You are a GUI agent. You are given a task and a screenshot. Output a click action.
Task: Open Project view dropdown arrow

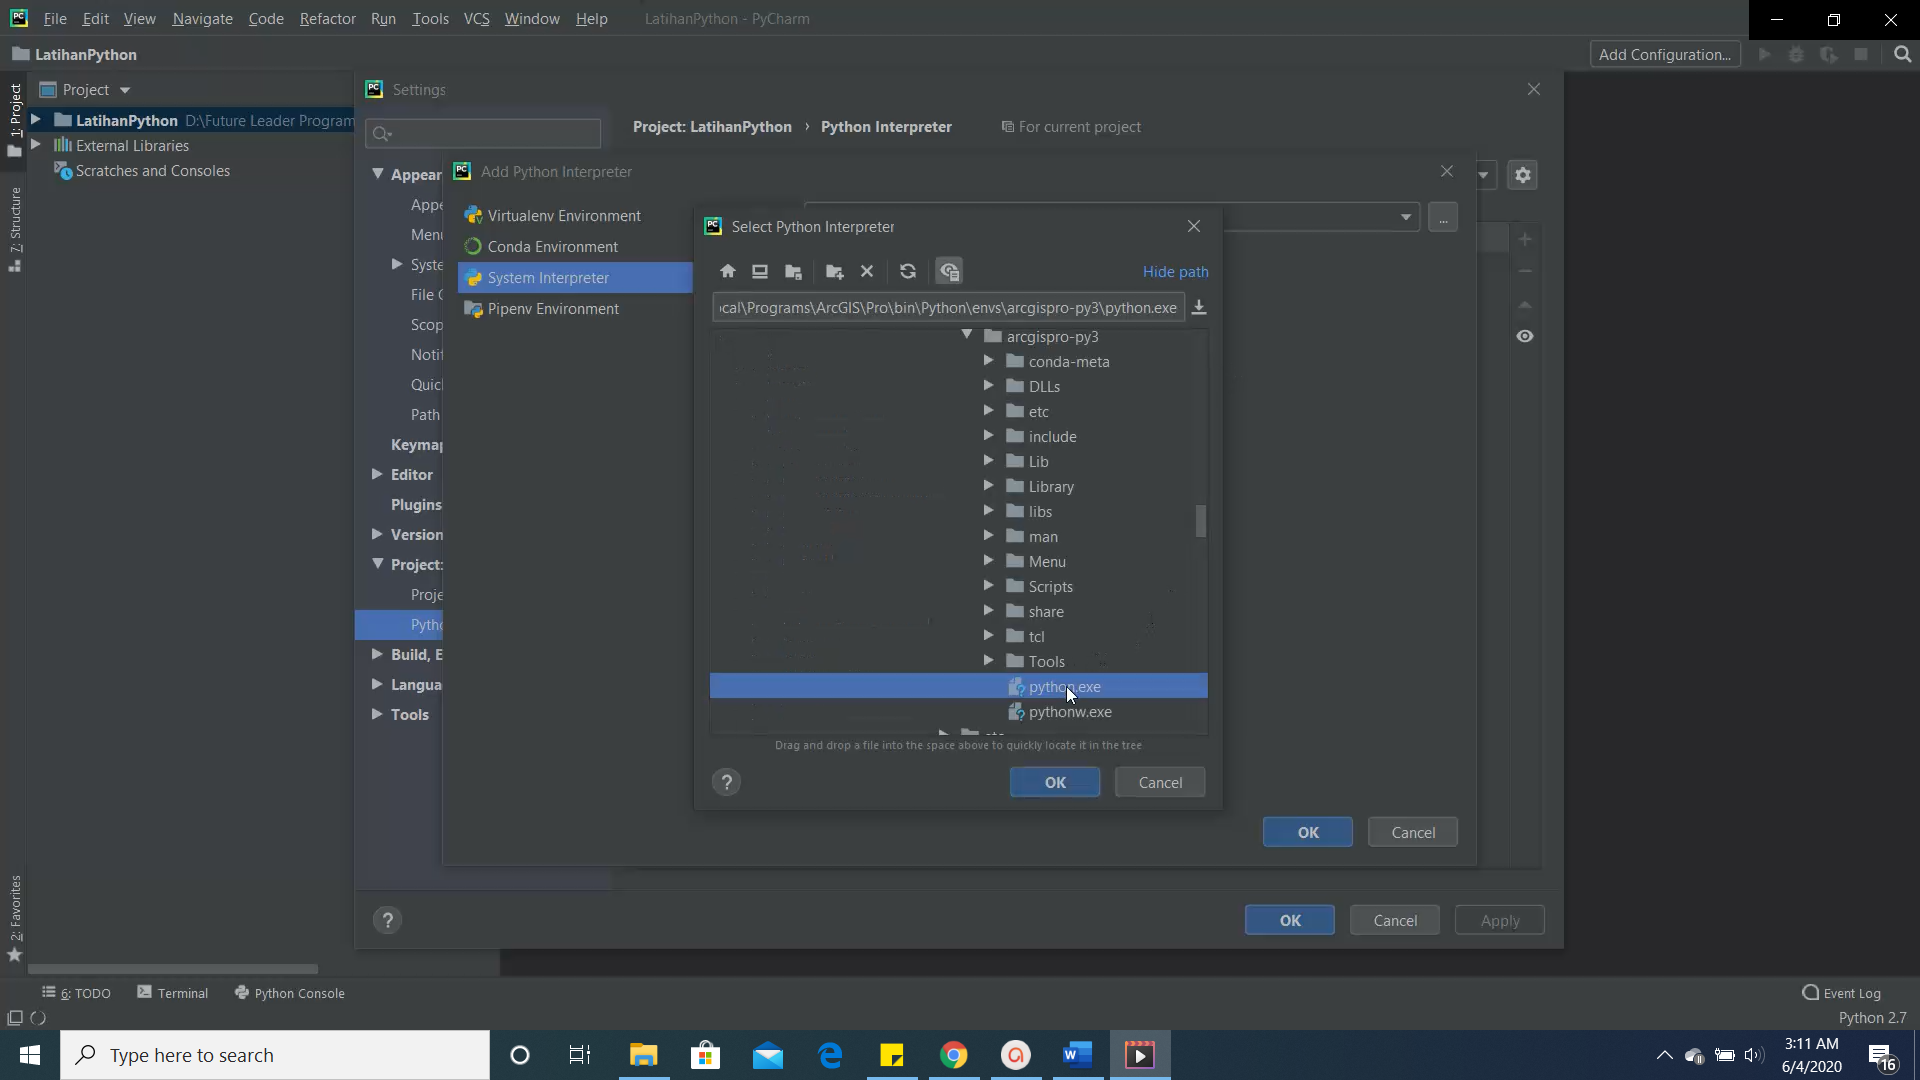coord(125,90)
